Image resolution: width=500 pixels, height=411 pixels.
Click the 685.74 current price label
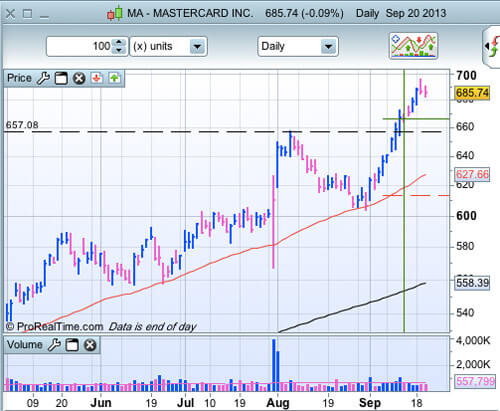(x=472, y=93)
